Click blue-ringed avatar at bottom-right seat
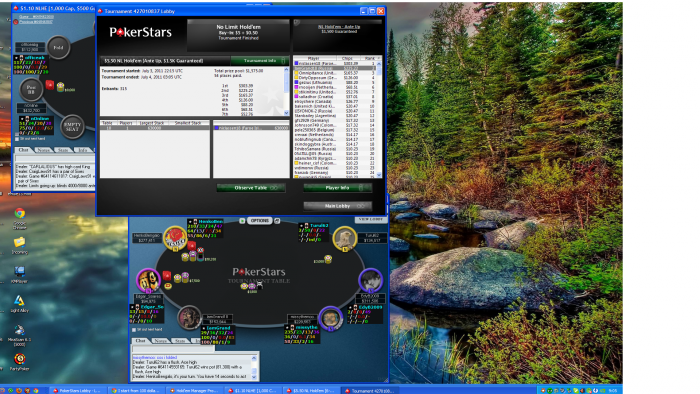This screenshot has width=700, height=394. [330, 318]
